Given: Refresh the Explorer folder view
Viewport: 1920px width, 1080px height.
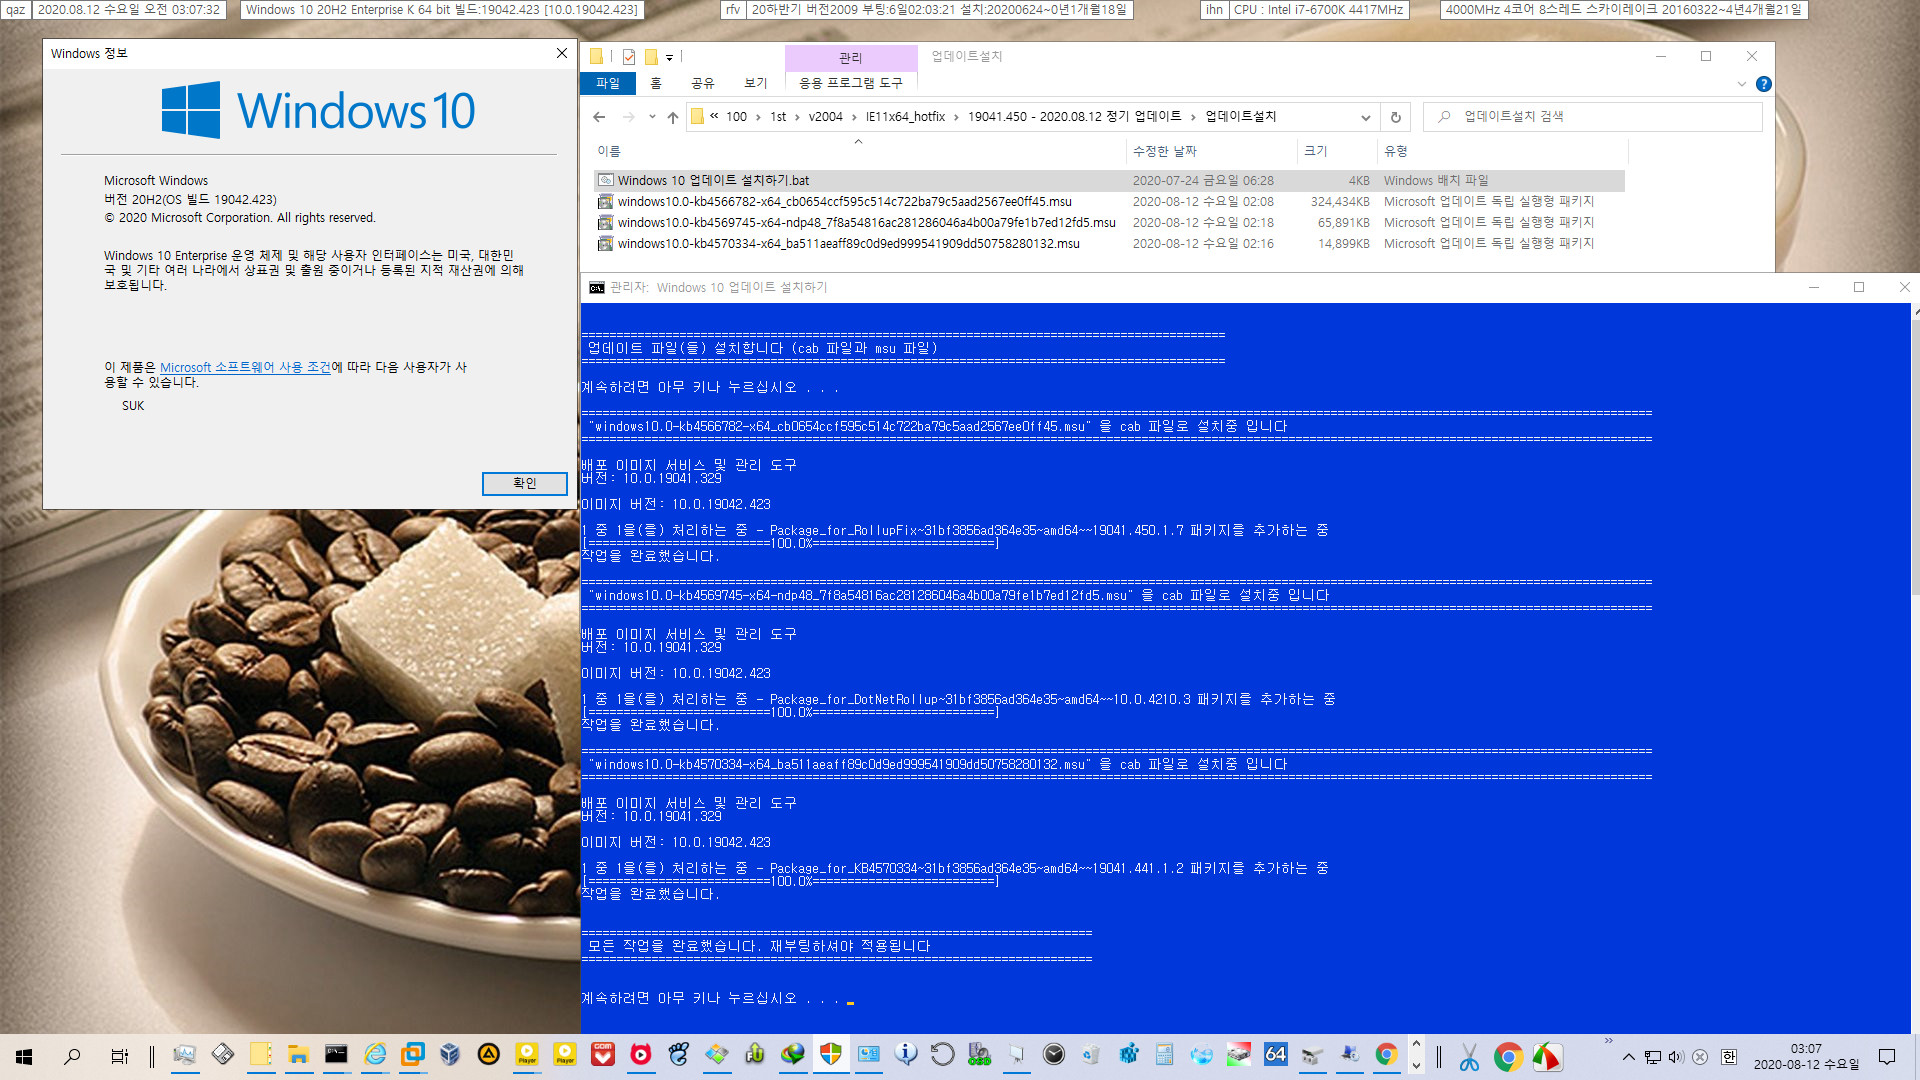Looking at the screenshot, I should coord(1396,117).
